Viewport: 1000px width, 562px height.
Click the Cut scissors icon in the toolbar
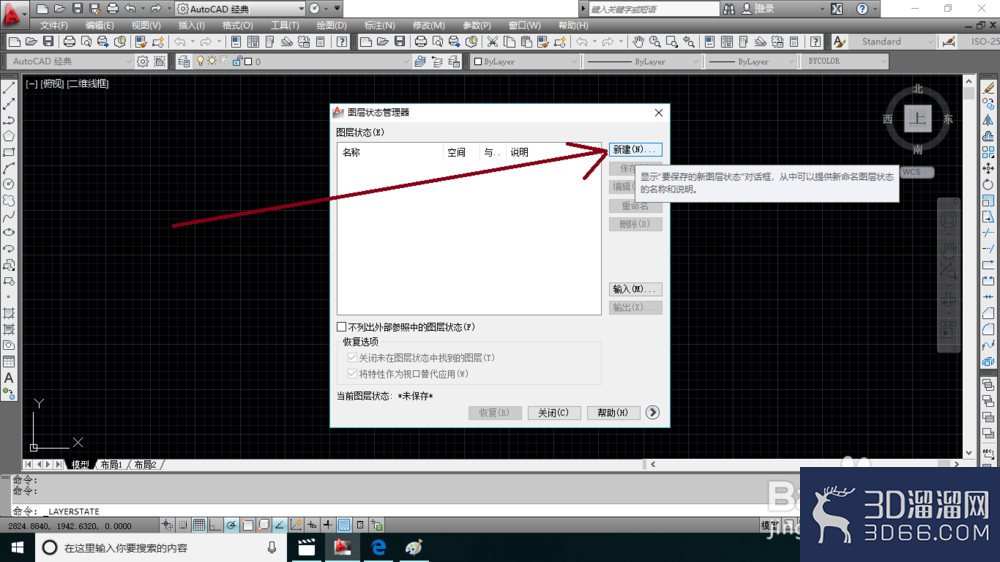492,41
